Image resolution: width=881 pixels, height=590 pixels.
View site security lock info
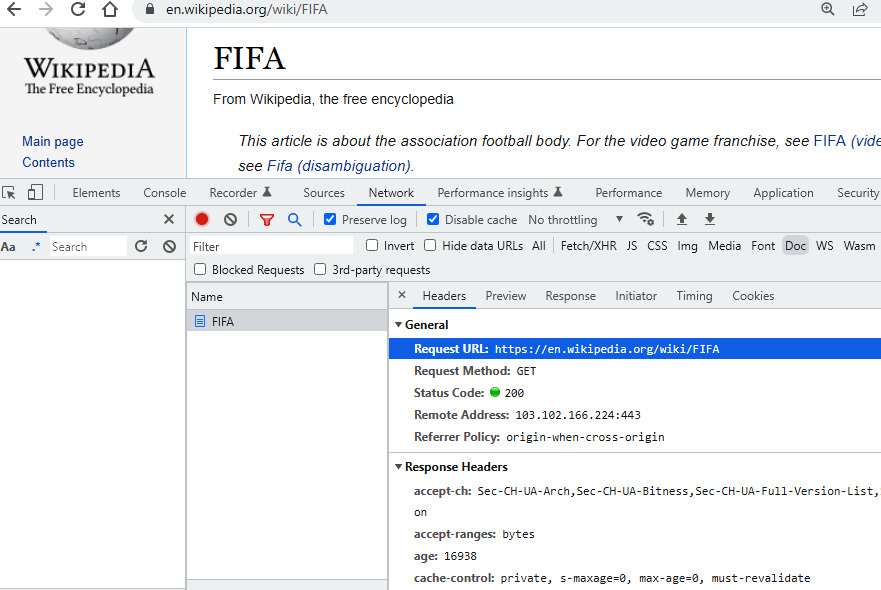coord(149,9)
